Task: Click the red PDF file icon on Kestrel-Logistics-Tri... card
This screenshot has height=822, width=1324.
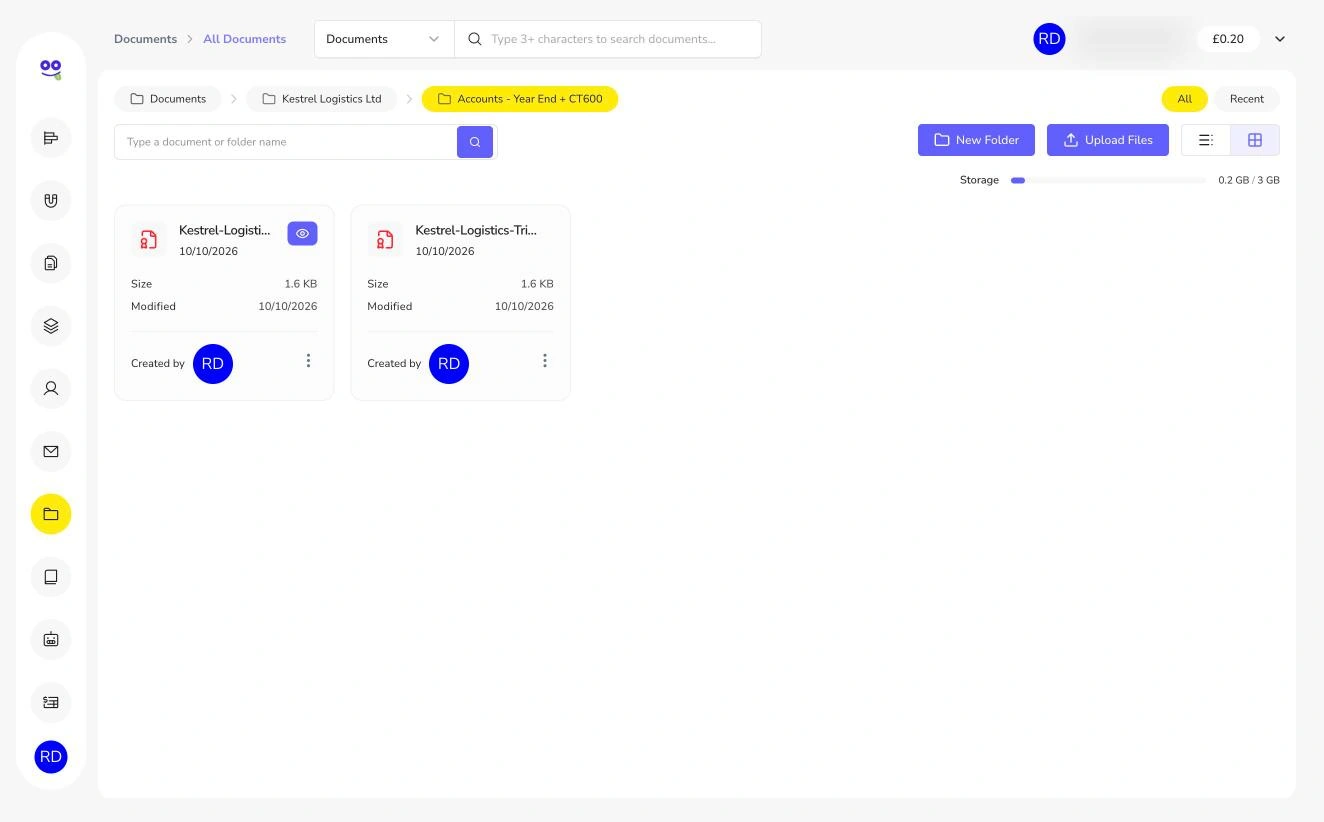Action: (x=385, y=240)
